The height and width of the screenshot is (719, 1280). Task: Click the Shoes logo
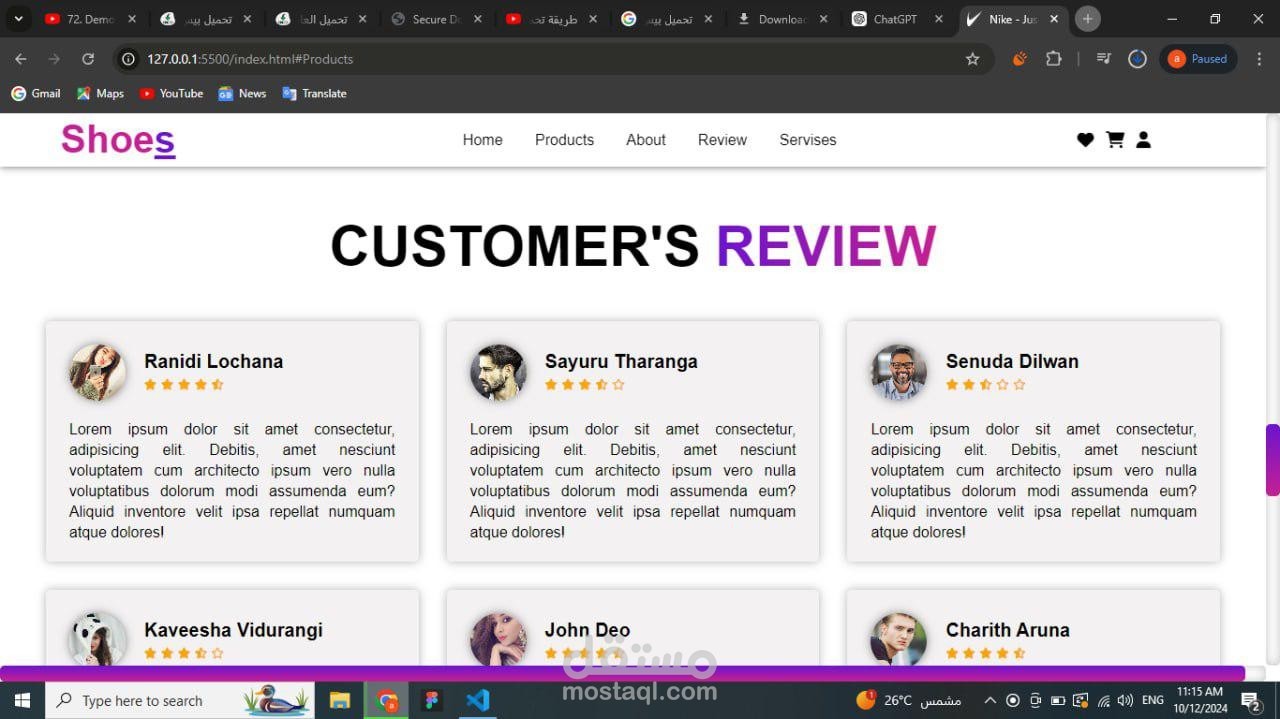click(118, 140)
